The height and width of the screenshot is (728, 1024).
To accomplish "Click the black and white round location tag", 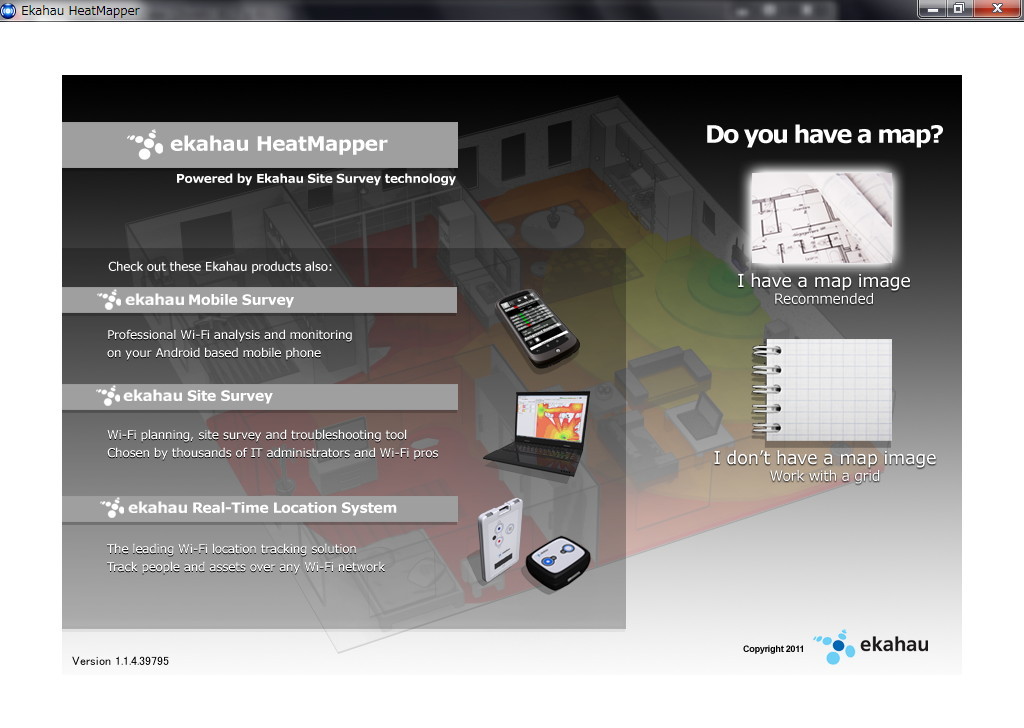I will tap(558, 562).
